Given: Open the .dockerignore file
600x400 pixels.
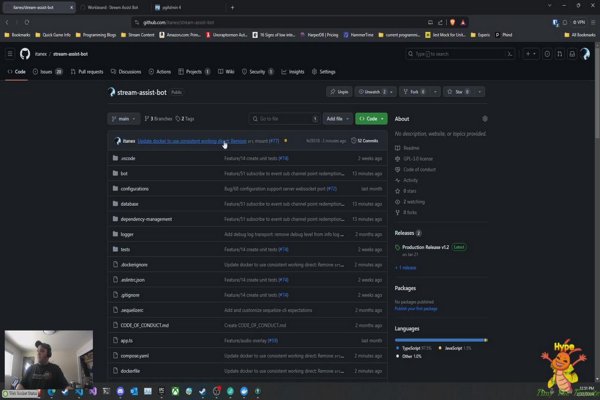Looking at the screenshot, I should (x=134, y=264).
